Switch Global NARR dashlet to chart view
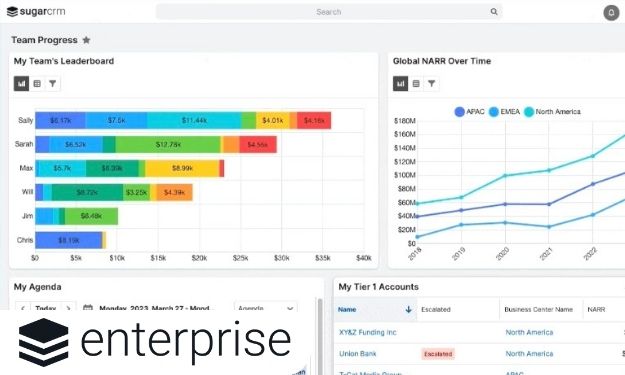625x375 pixels. click(401, 84)
